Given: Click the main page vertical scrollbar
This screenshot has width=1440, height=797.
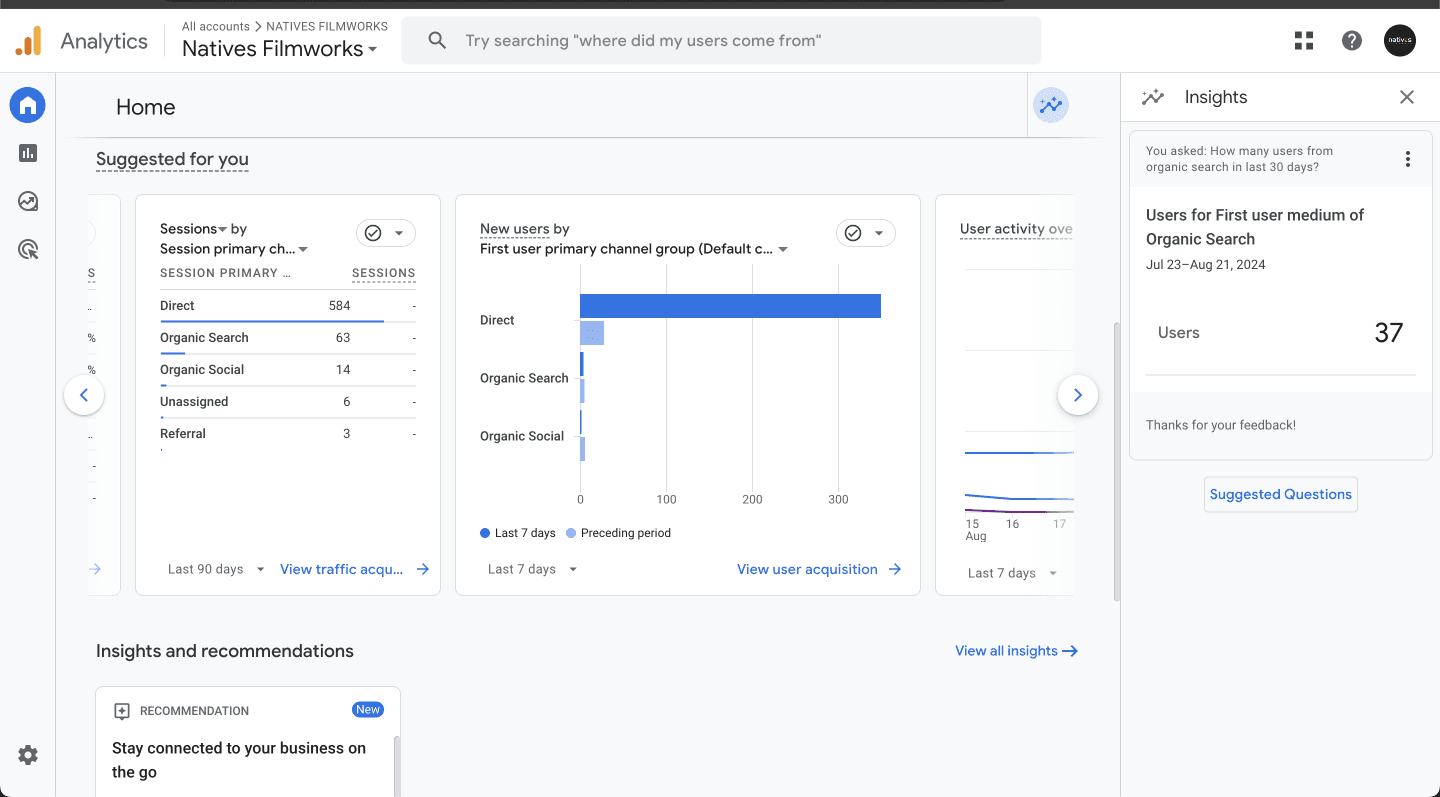Looking at the screenshot, I should [1116, 462].
